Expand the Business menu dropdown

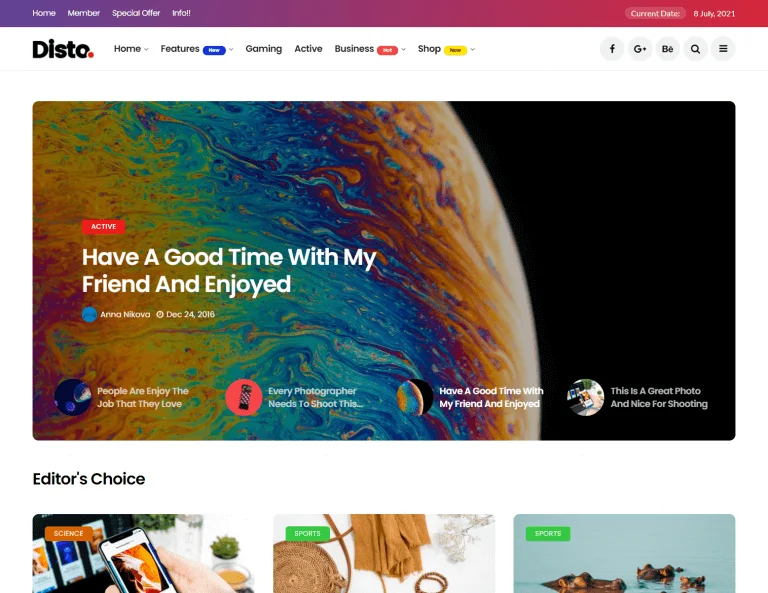[404, 49]
